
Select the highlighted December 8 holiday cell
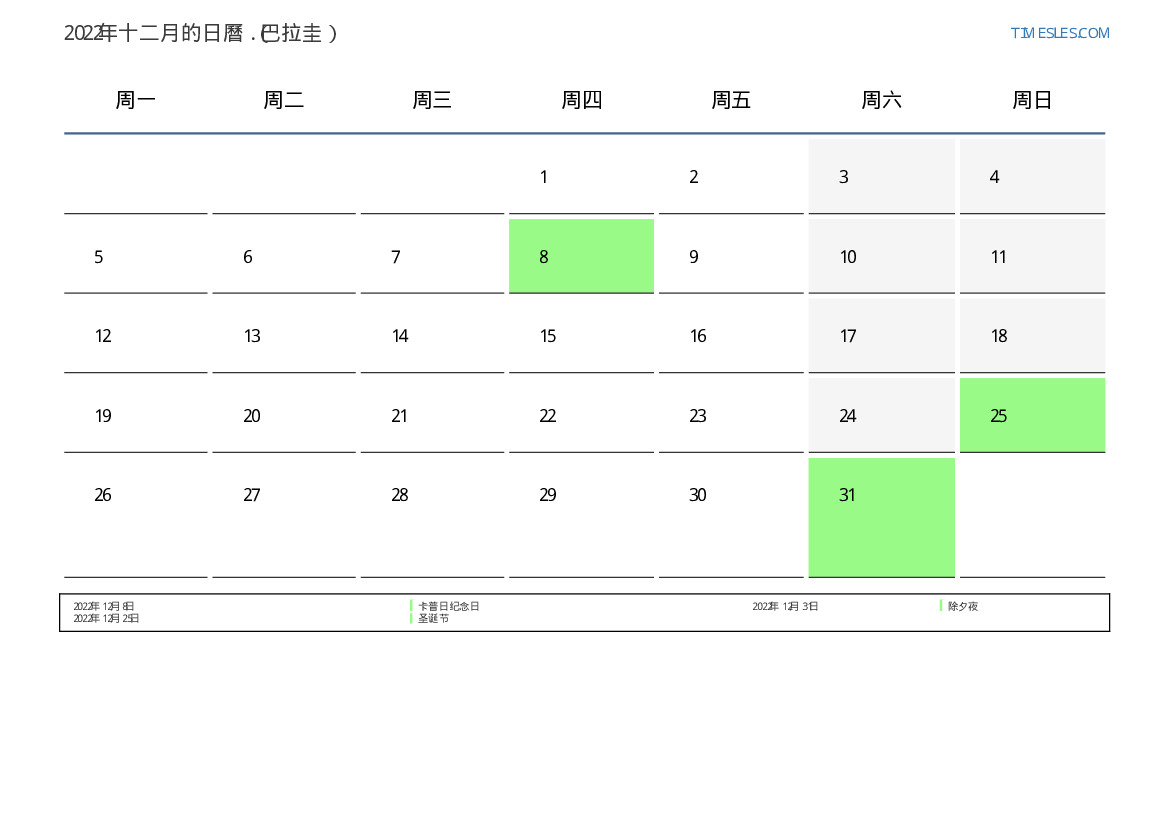[x=581, y=256]
